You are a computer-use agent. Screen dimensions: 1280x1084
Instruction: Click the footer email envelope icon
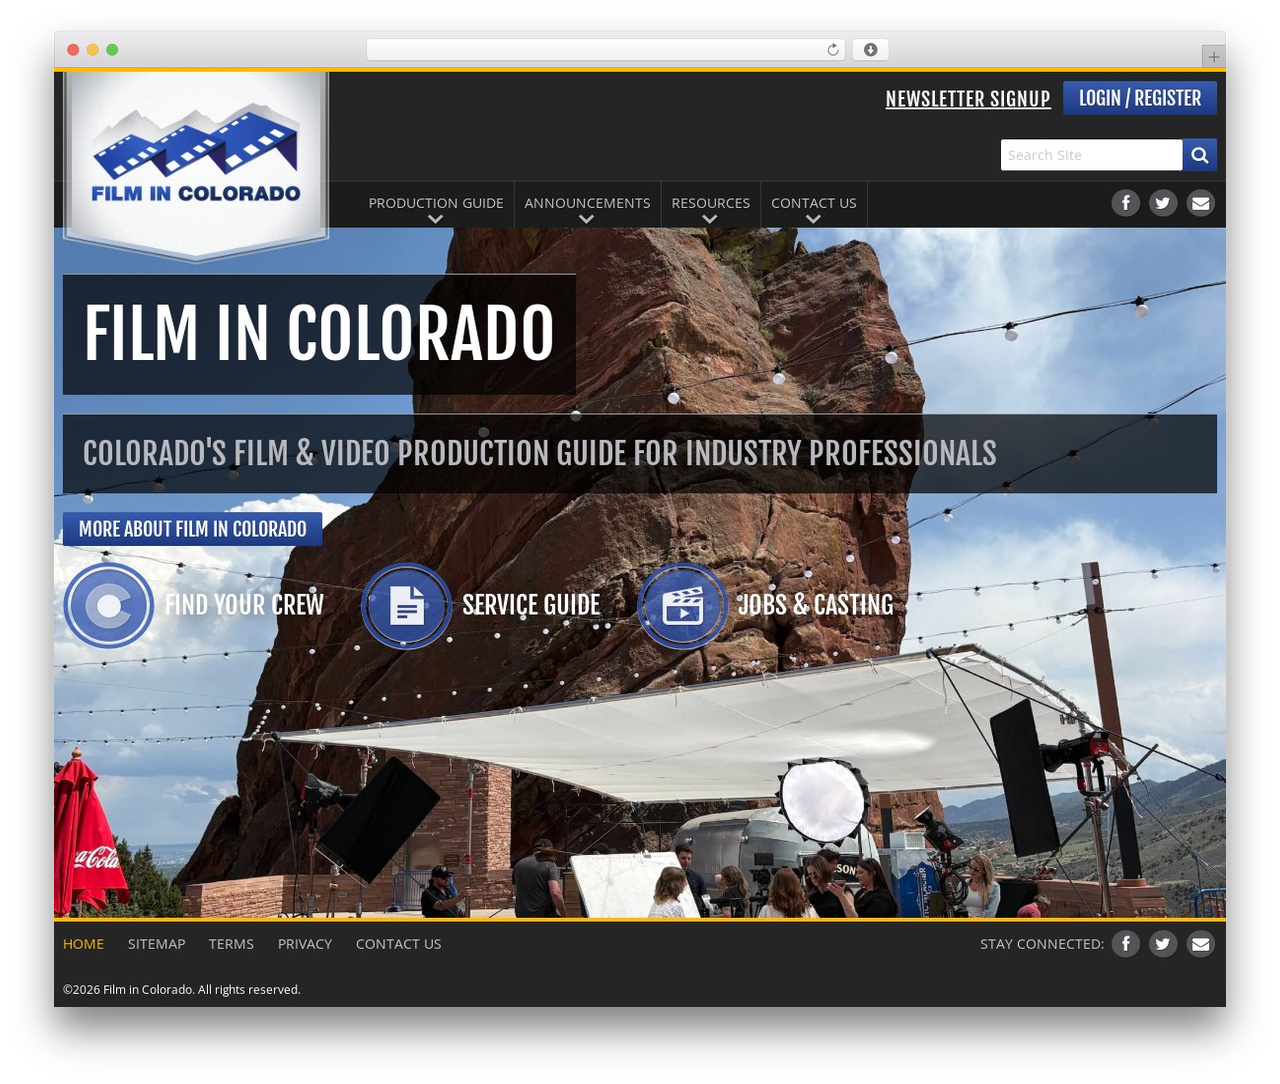(1201, 943)
